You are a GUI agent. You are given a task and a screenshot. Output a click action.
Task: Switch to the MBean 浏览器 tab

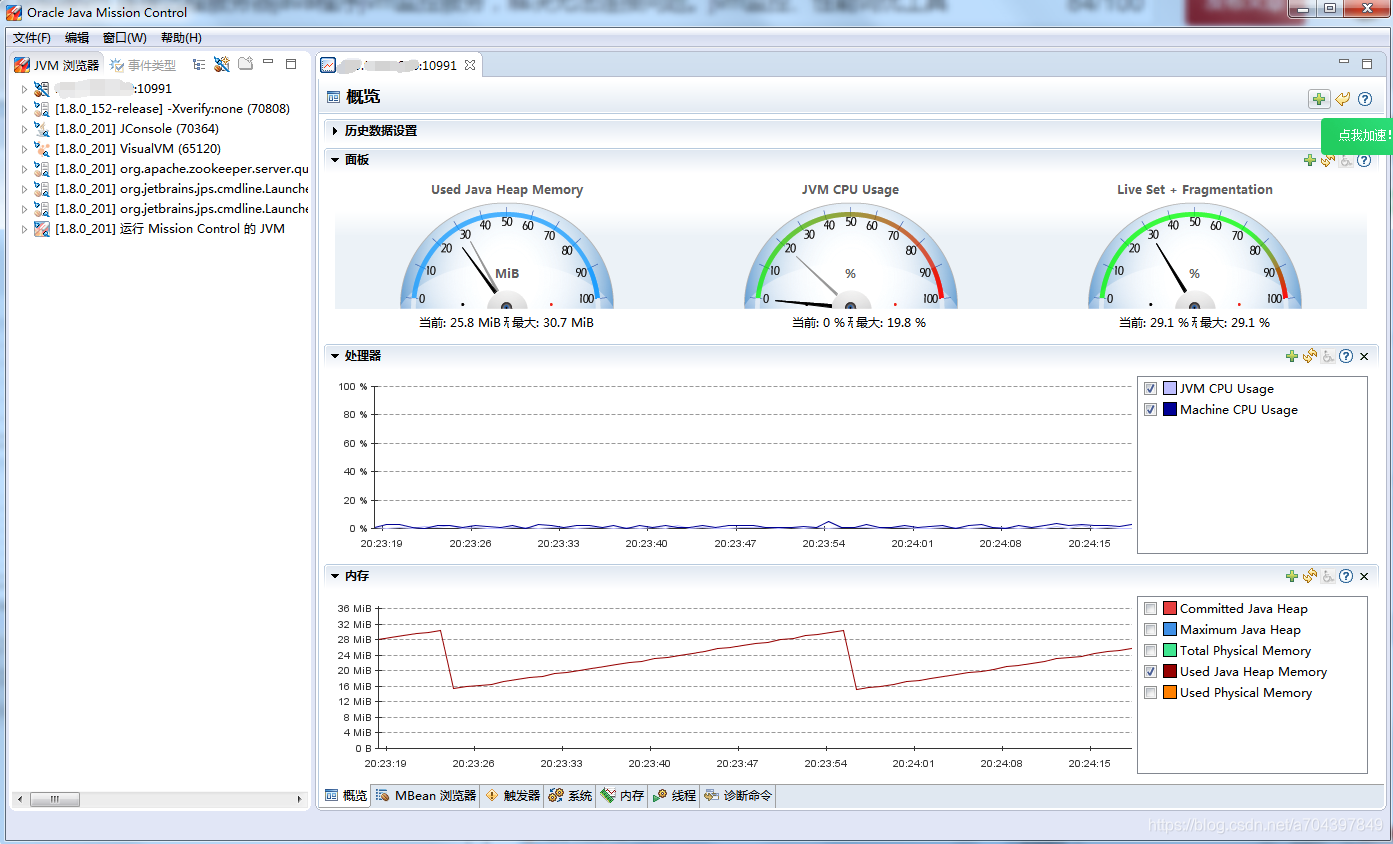[426, 796]
